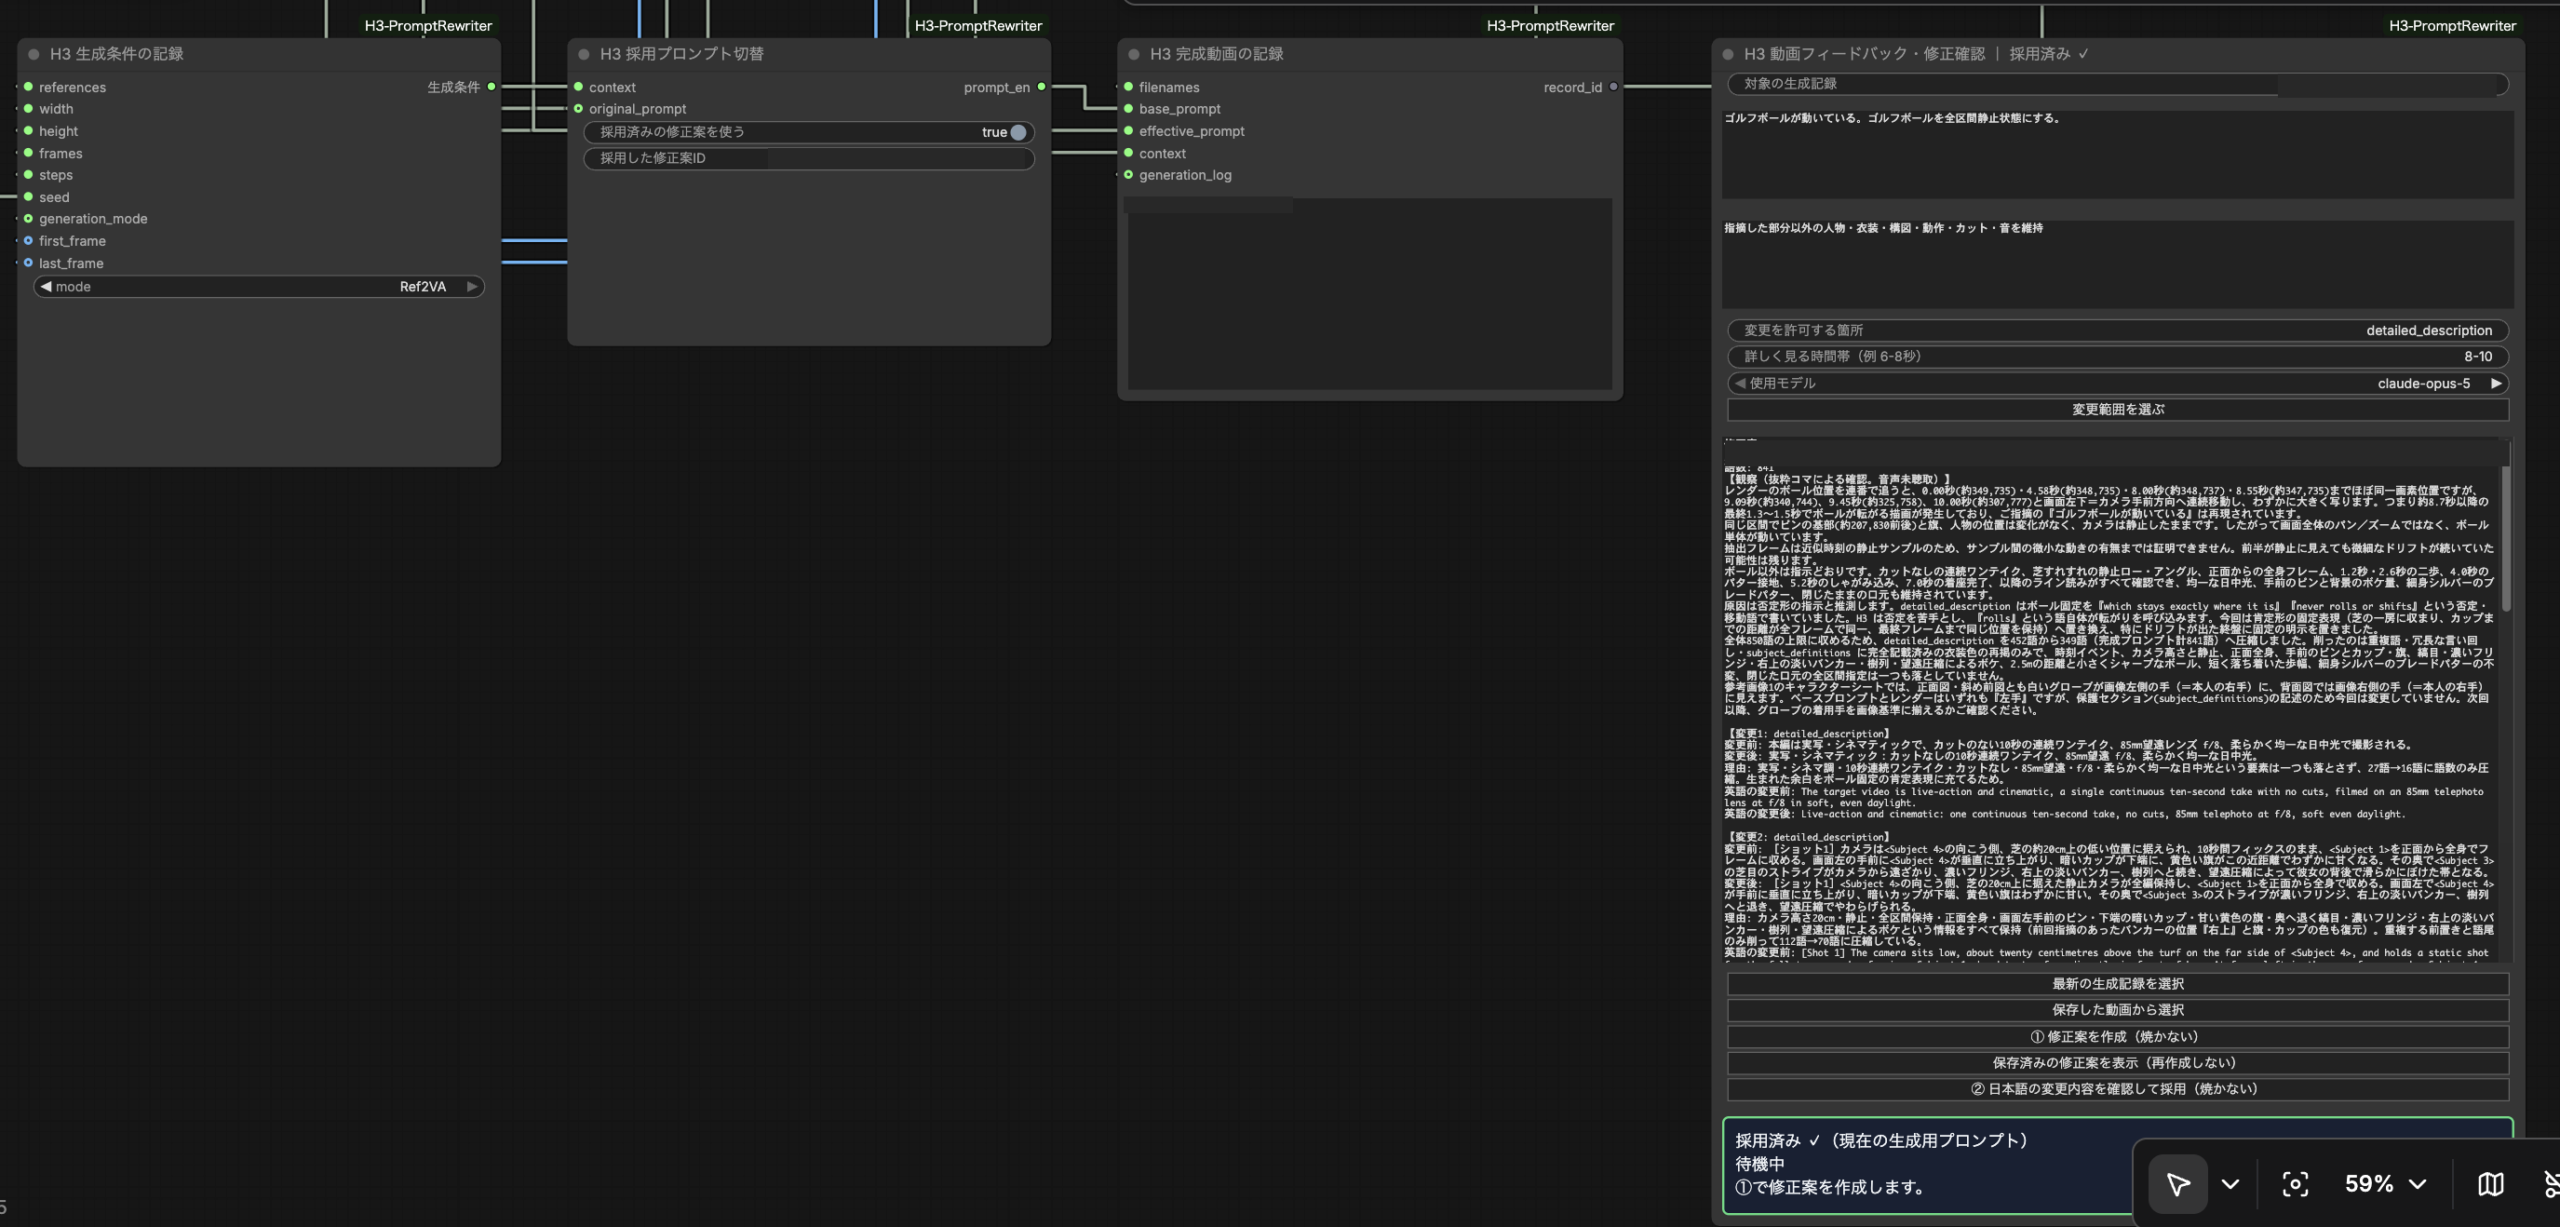
Task: Click the prompt_en output socket
Action: pyautogui.click(x=1041, y=87)
